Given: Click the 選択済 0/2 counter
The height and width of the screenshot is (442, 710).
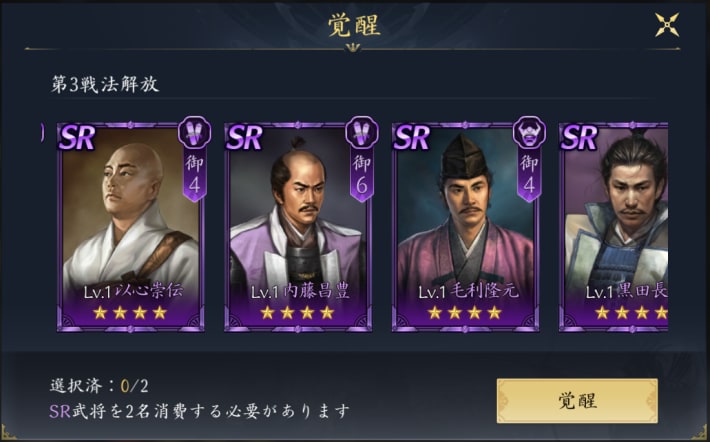Looking at the screenshot, I should [x=99, y=386].
